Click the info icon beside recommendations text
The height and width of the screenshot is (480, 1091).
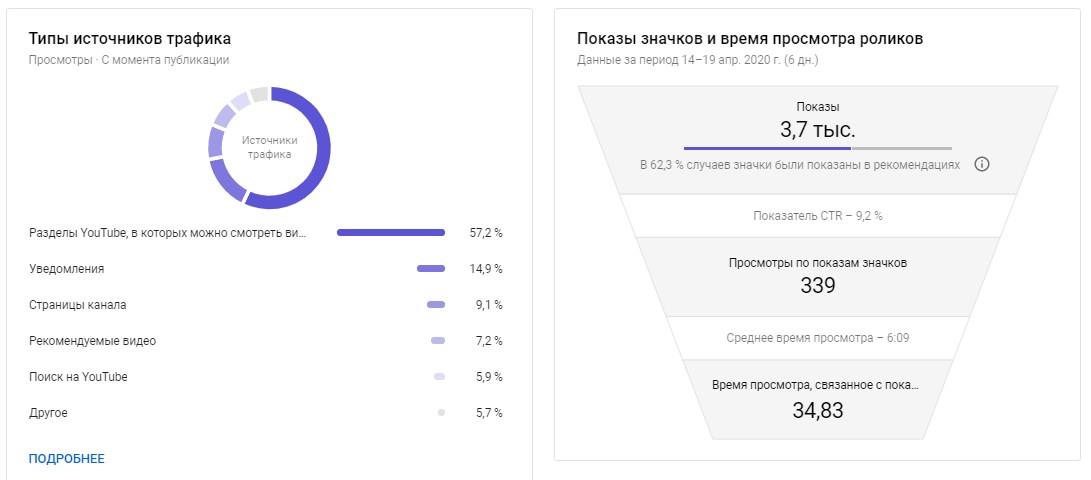click(982, 164)
